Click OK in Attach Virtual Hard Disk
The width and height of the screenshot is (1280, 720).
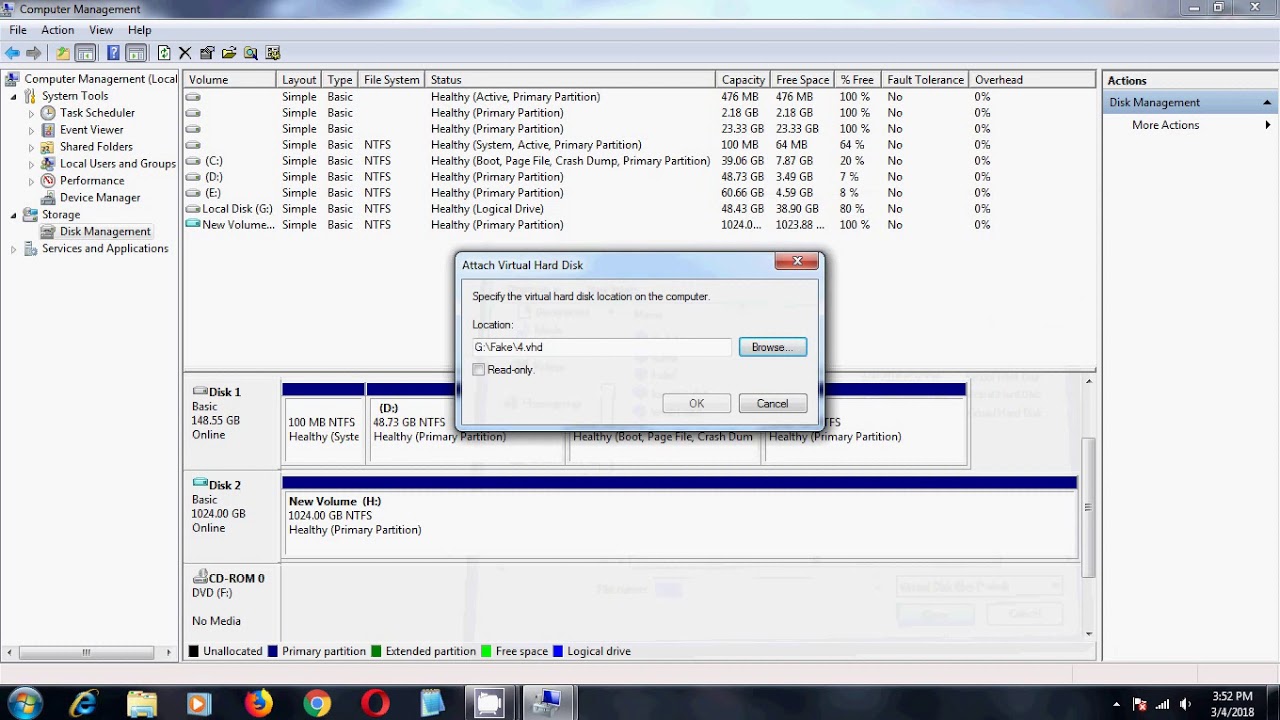[696, 404]
